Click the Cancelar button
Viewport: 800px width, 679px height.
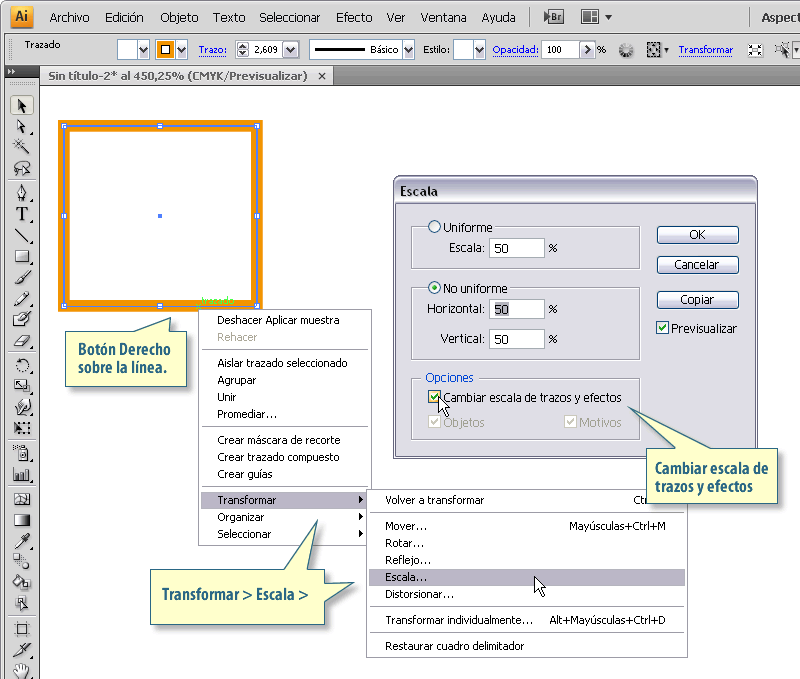tap(697, 265)
